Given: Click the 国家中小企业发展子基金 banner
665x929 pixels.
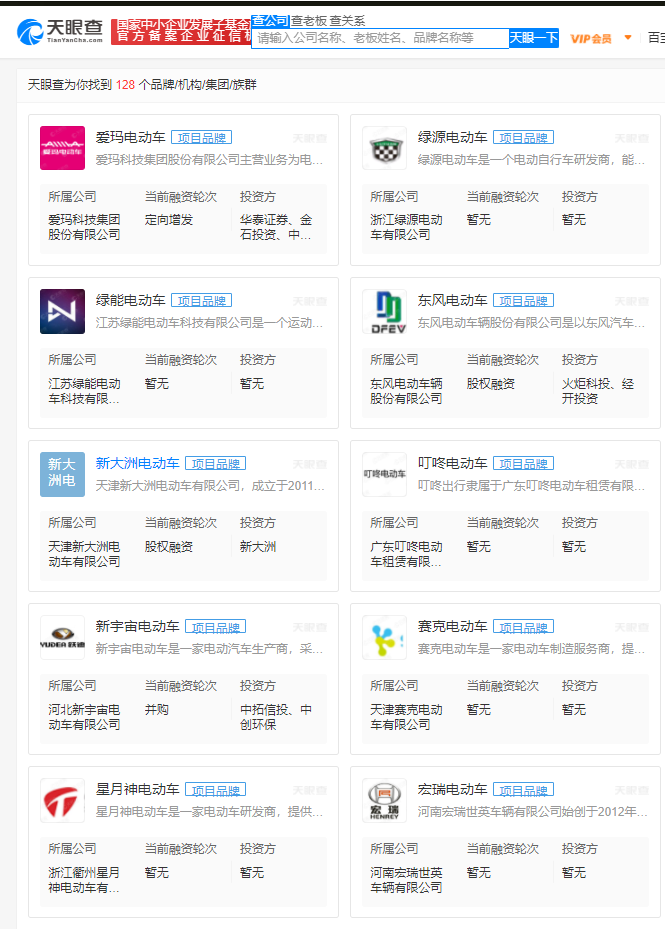Looking at the screenshot, I should click(x=181, y=31).
